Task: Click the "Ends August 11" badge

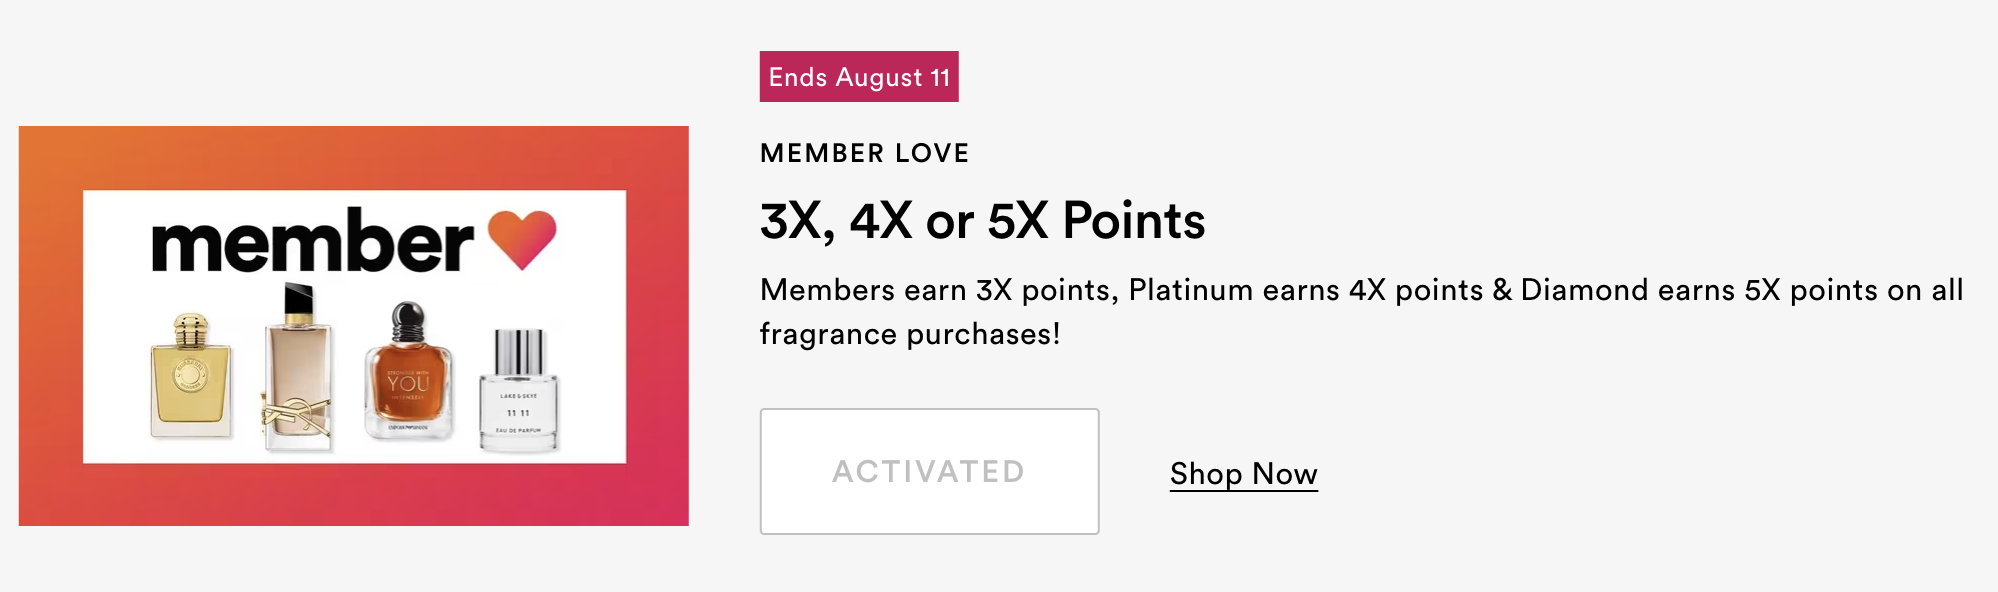Action: (859, 77)
